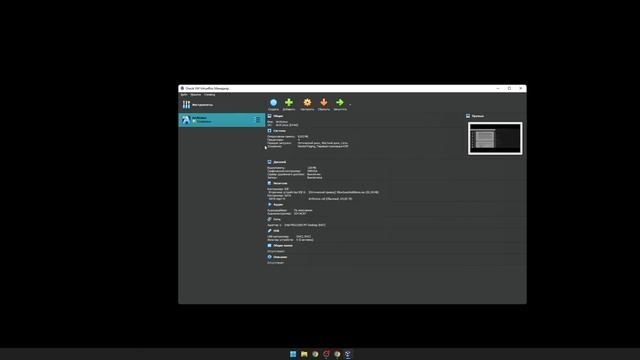Open File Explorer from the taskbar
Screen dimensions: 640x360
(x=304, y=354)
